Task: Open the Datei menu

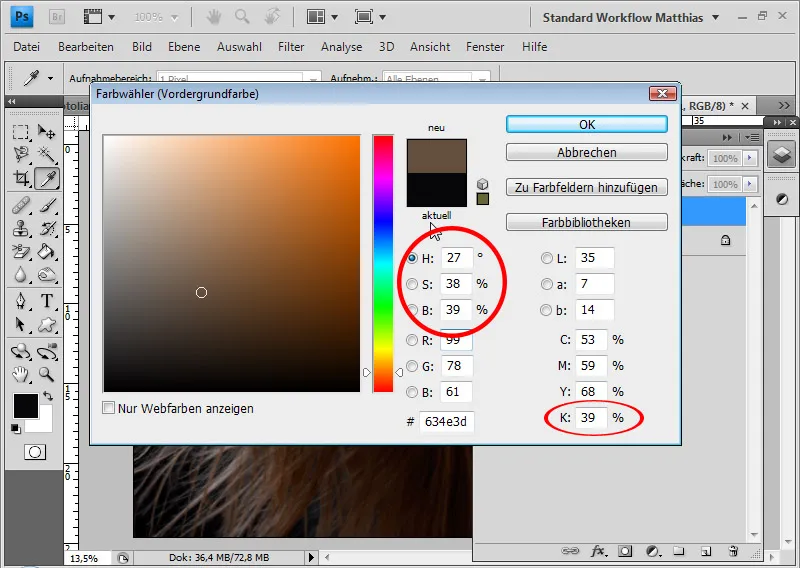Action: click(27, 47)
